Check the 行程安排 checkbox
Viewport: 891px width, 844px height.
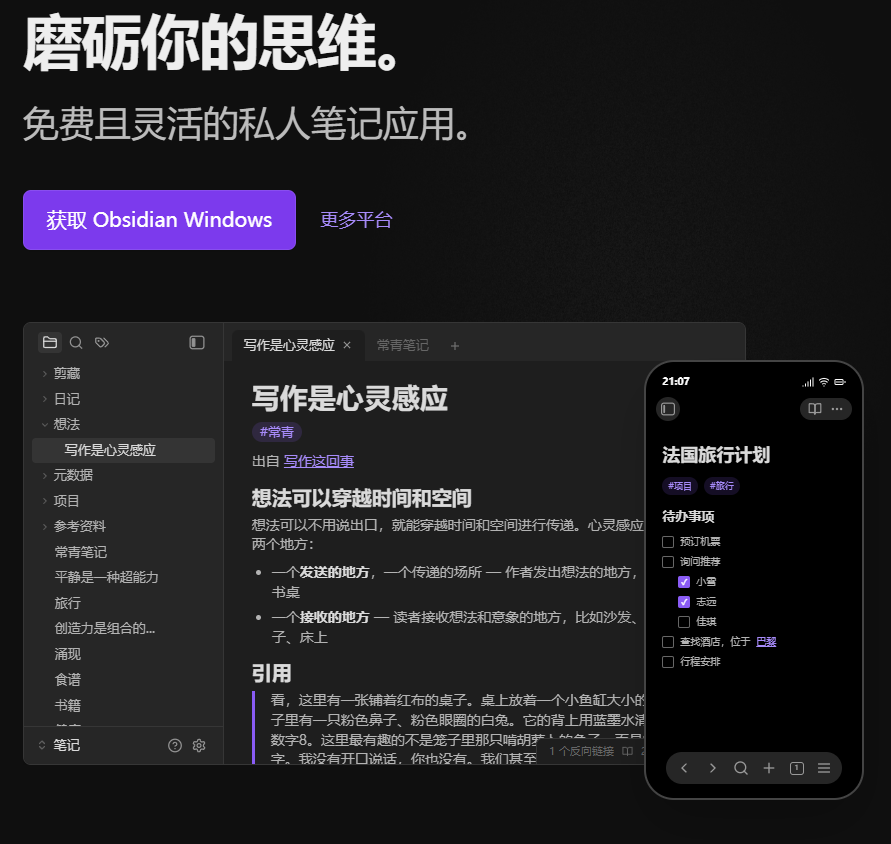(668, 662)
